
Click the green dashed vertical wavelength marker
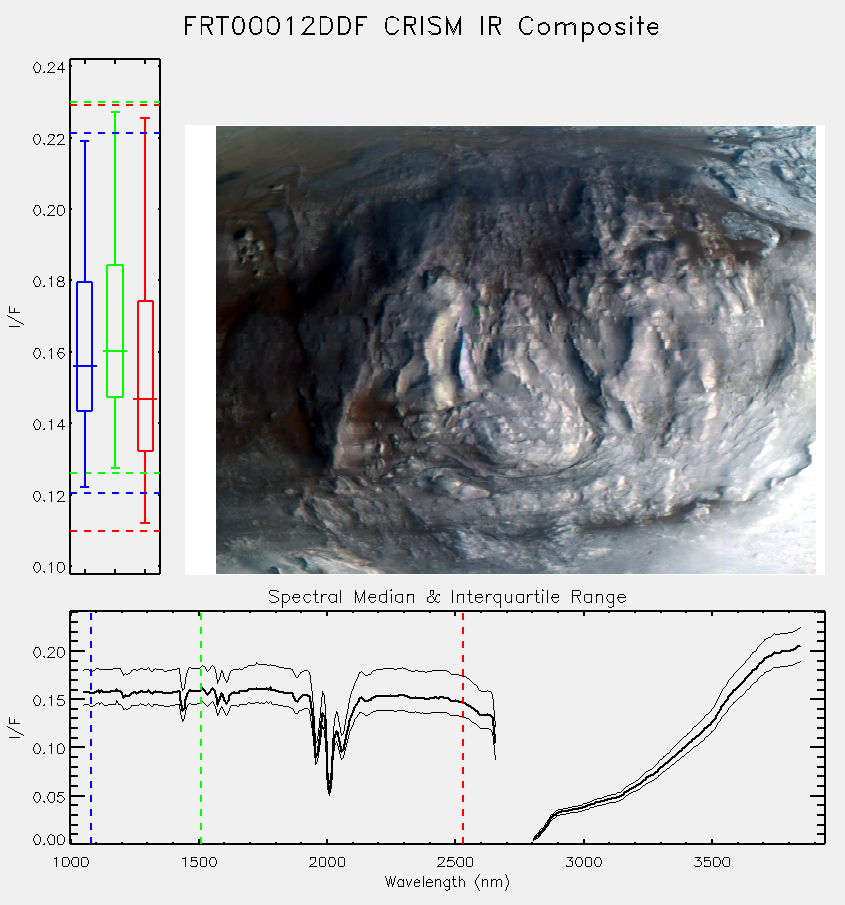200,727
